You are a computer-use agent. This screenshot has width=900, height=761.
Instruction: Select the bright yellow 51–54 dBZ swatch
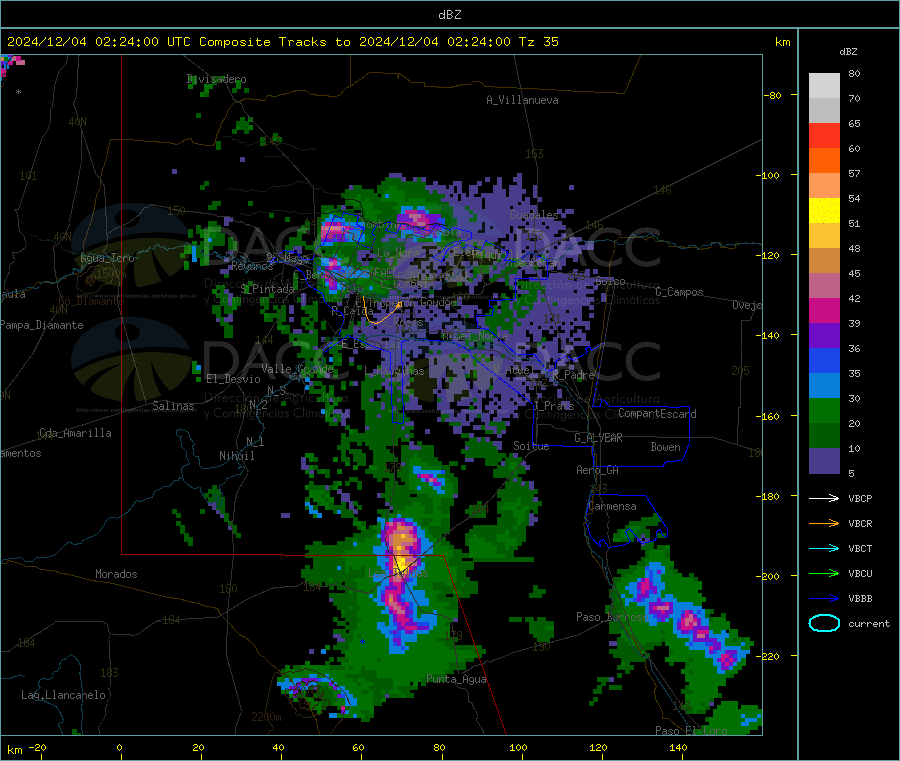point(824,210)
